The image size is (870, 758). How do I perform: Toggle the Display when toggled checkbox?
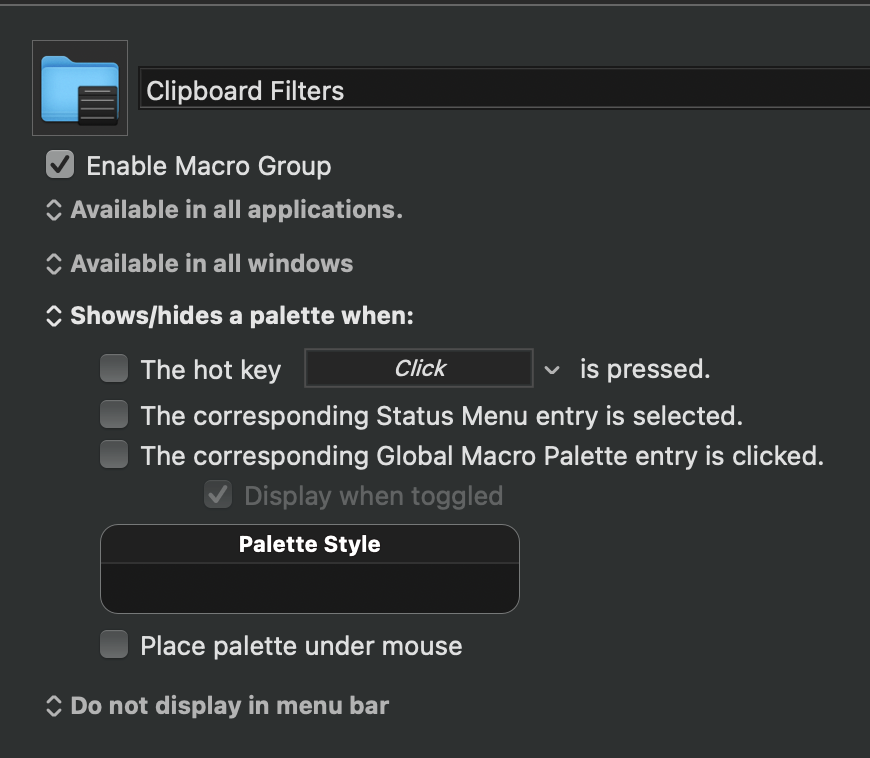[218, 494]
